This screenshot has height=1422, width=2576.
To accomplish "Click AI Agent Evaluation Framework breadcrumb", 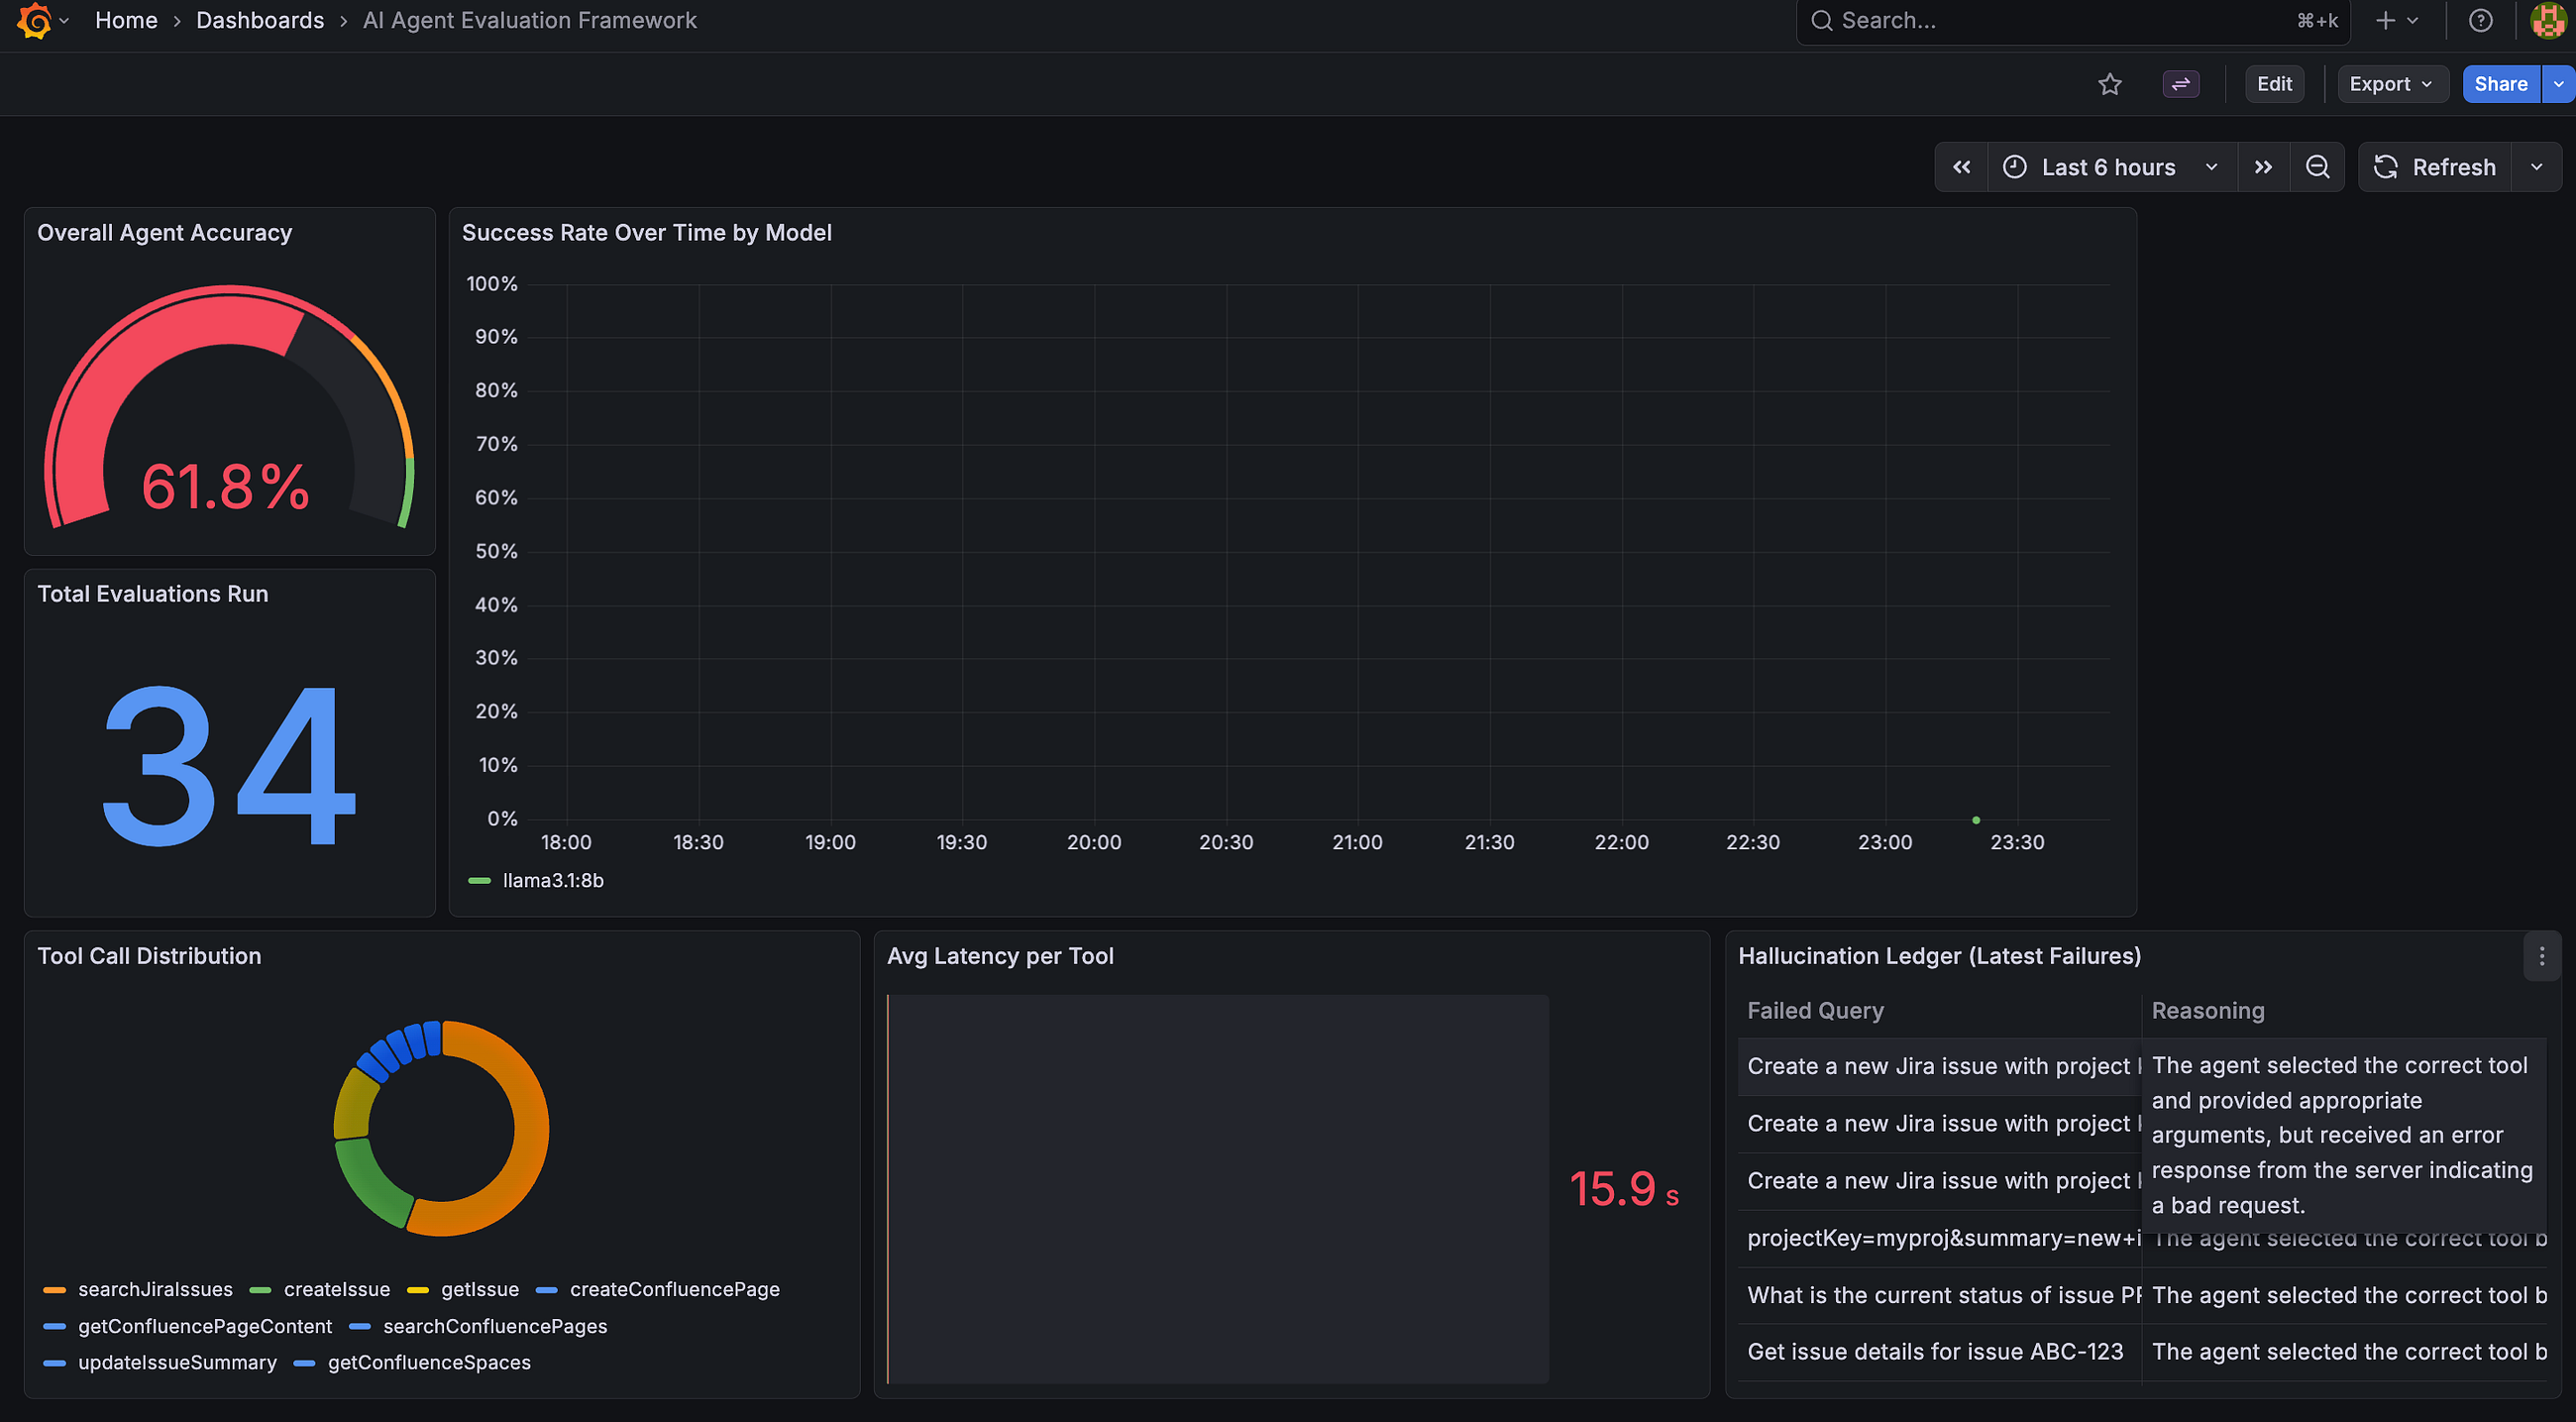I will pos(529,20).
